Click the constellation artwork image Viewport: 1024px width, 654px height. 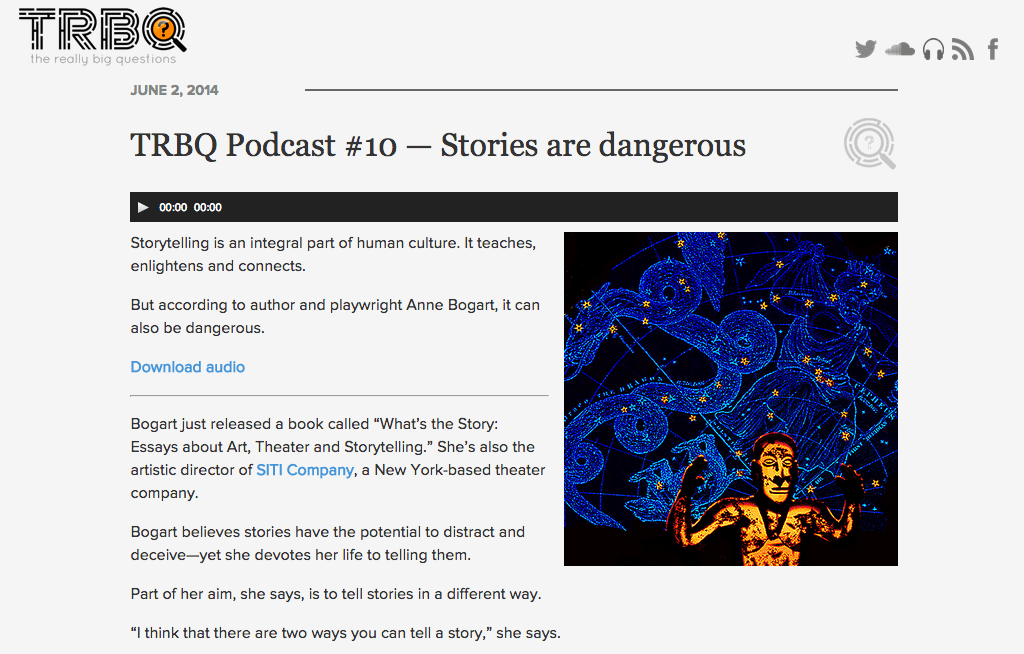tap(730, 399)
